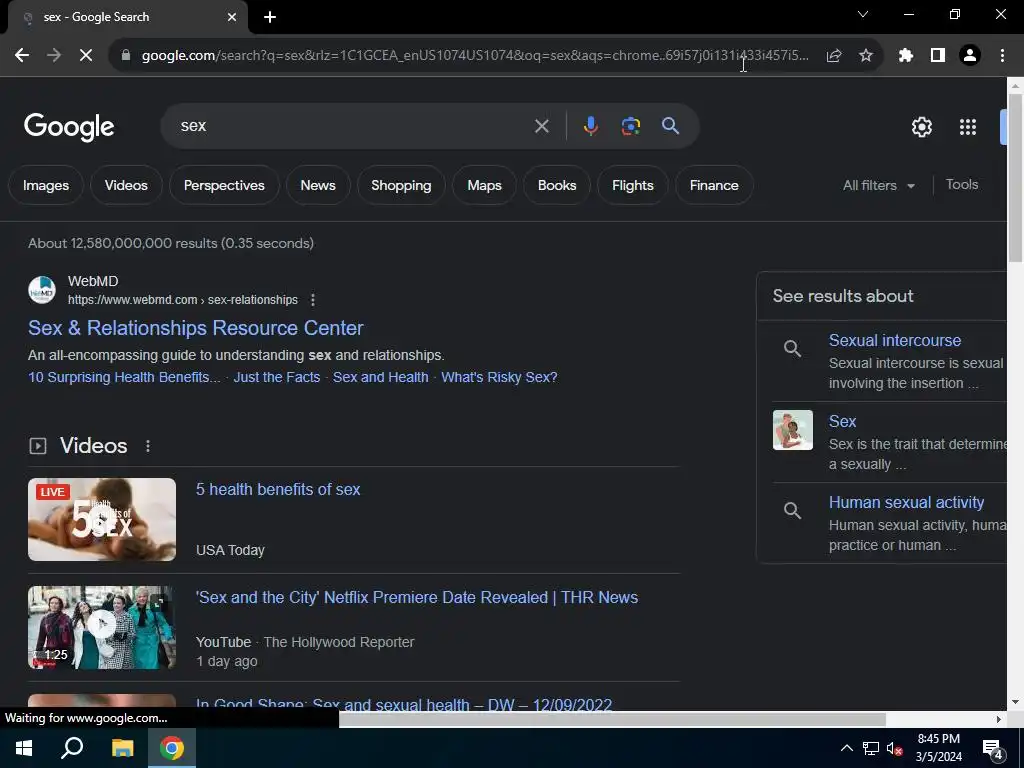Open 'Just the Facts' sitelink

click(x=277, y=377)
